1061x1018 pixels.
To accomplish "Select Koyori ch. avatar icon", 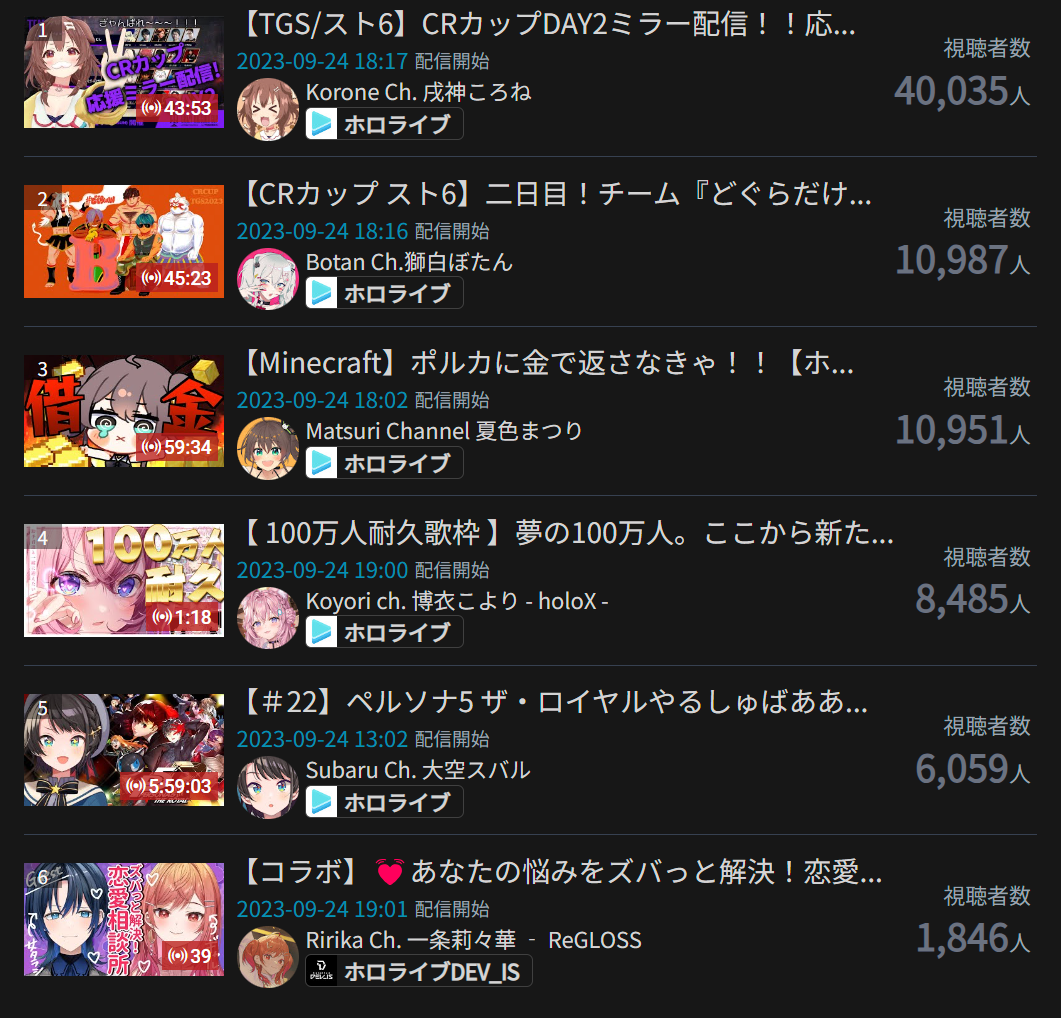I will 268,618.
